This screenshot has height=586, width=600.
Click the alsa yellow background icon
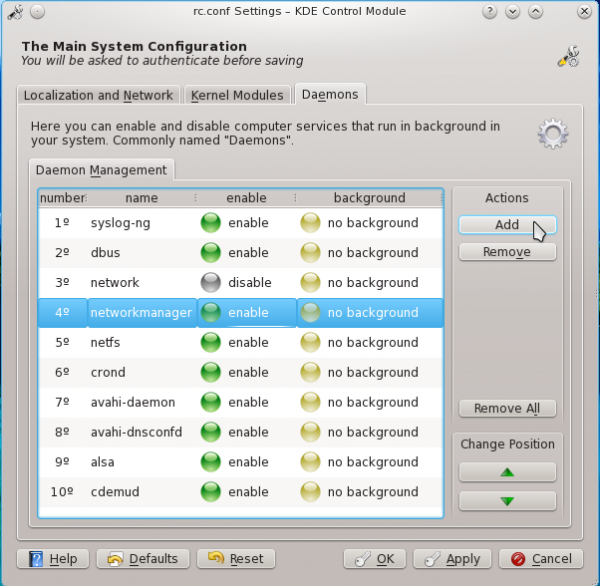(310, 462)
